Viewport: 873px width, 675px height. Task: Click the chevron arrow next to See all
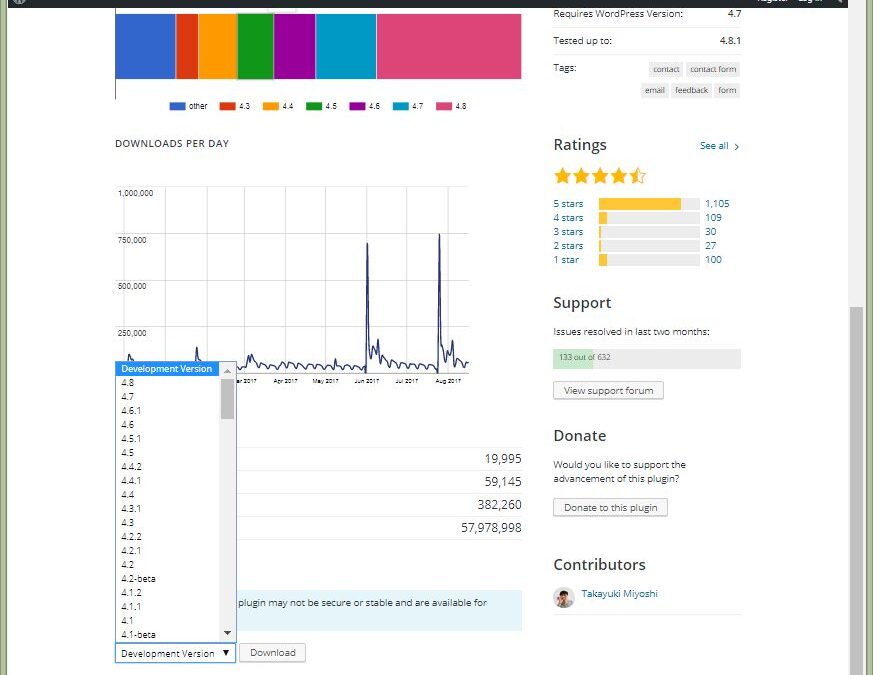pyautogui.click(x=737, y=146)
